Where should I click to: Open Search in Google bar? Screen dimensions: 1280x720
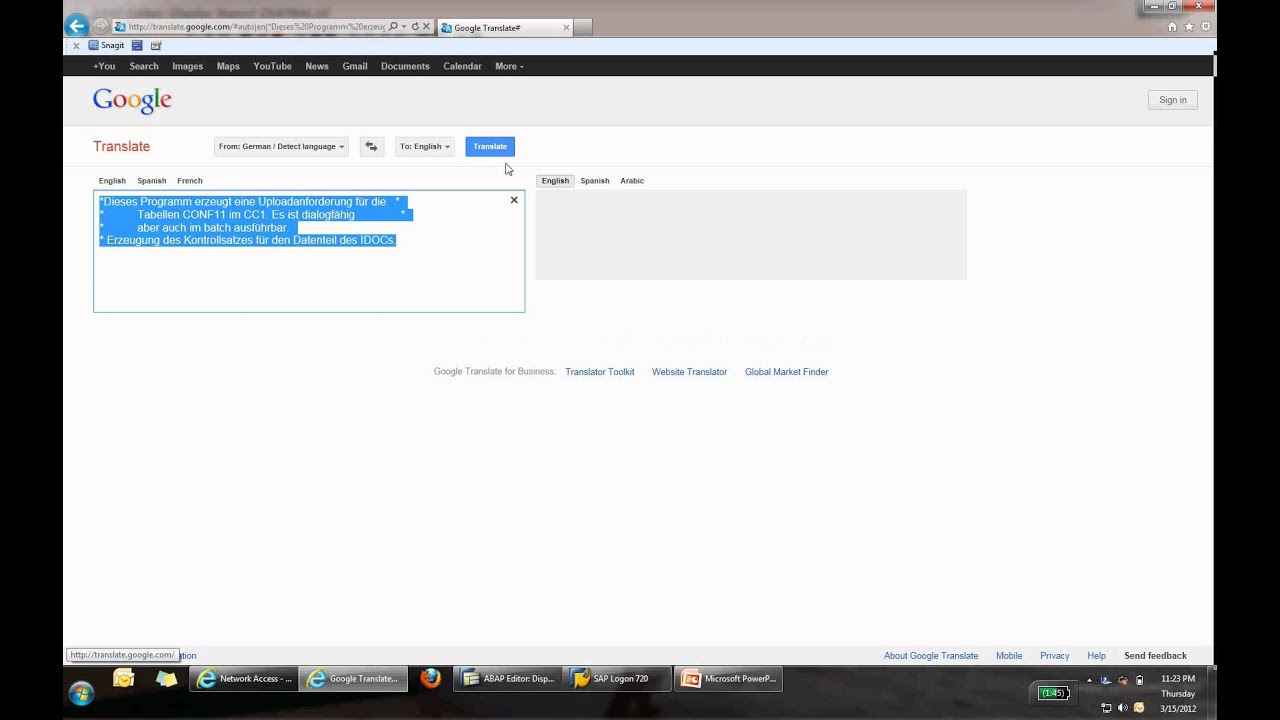[144, 66]
